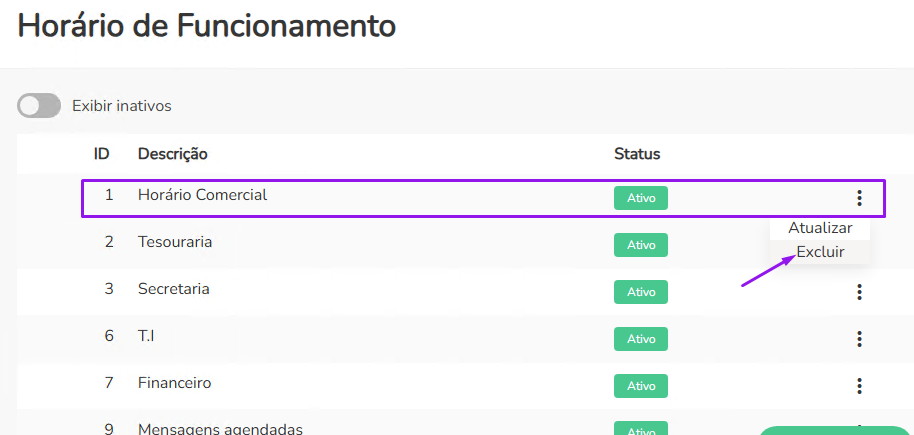Select the Horário Comercial row description
This screenshot has width=914, height=435.
pos(202,195)
